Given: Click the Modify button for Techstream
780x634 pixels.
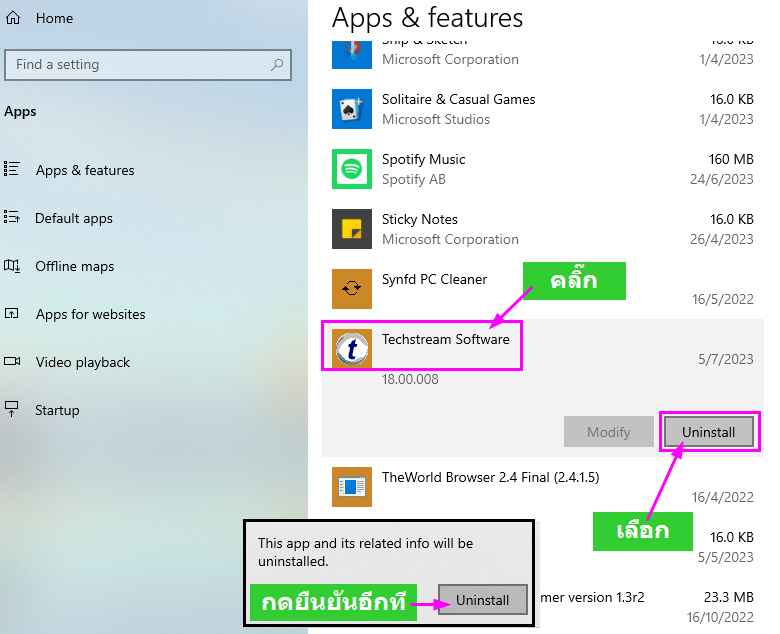Looking at the screenshot, I should click(x=608, y=432).
